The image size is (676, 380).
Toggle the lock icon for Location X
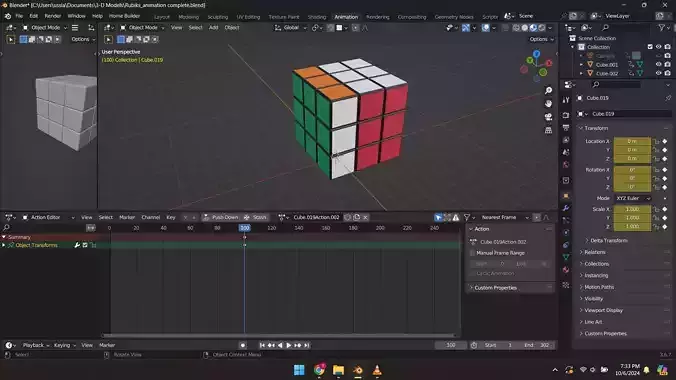click(x=656, y=141)
